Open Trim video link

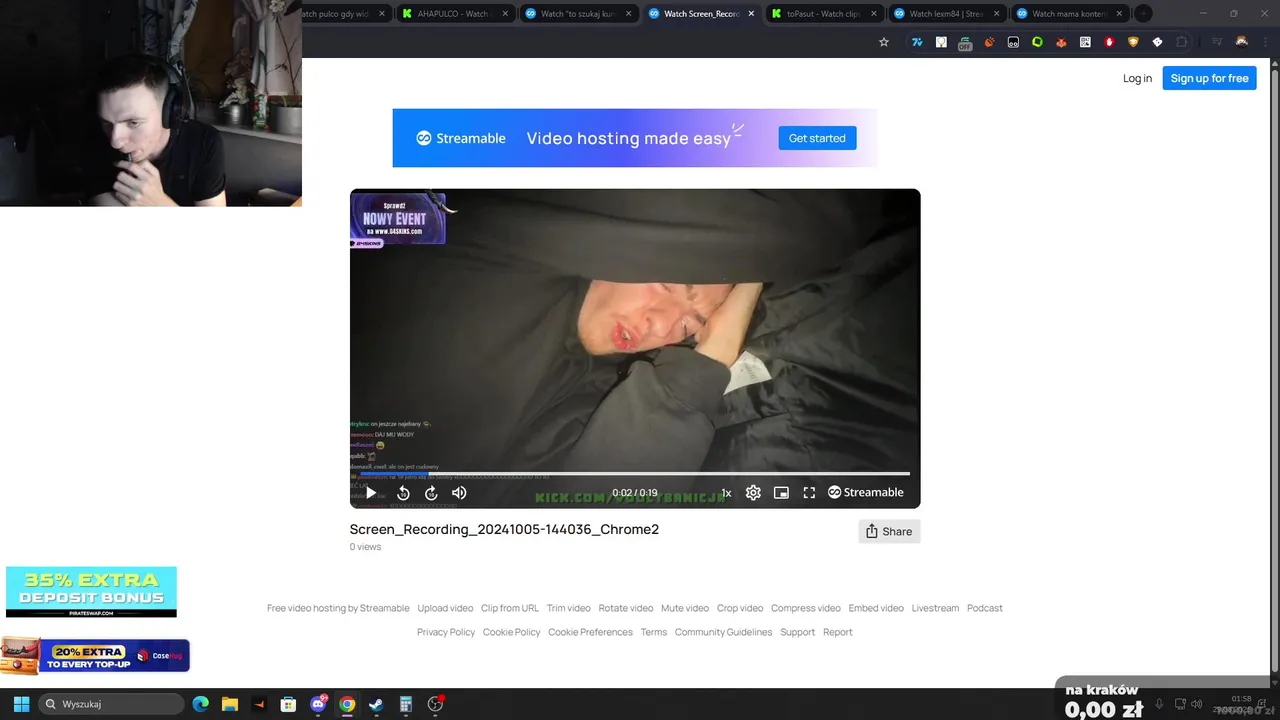[x=569, y=608]
